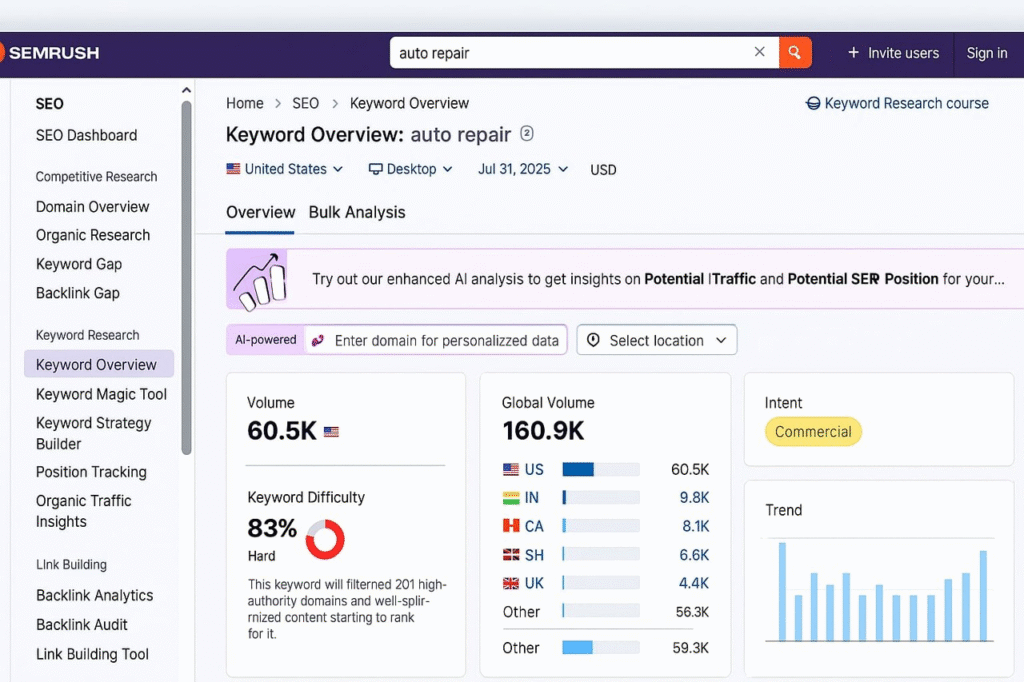Open Keyword Gap in sidebar
Screen dimensions: 1024x682
(79, 264)
